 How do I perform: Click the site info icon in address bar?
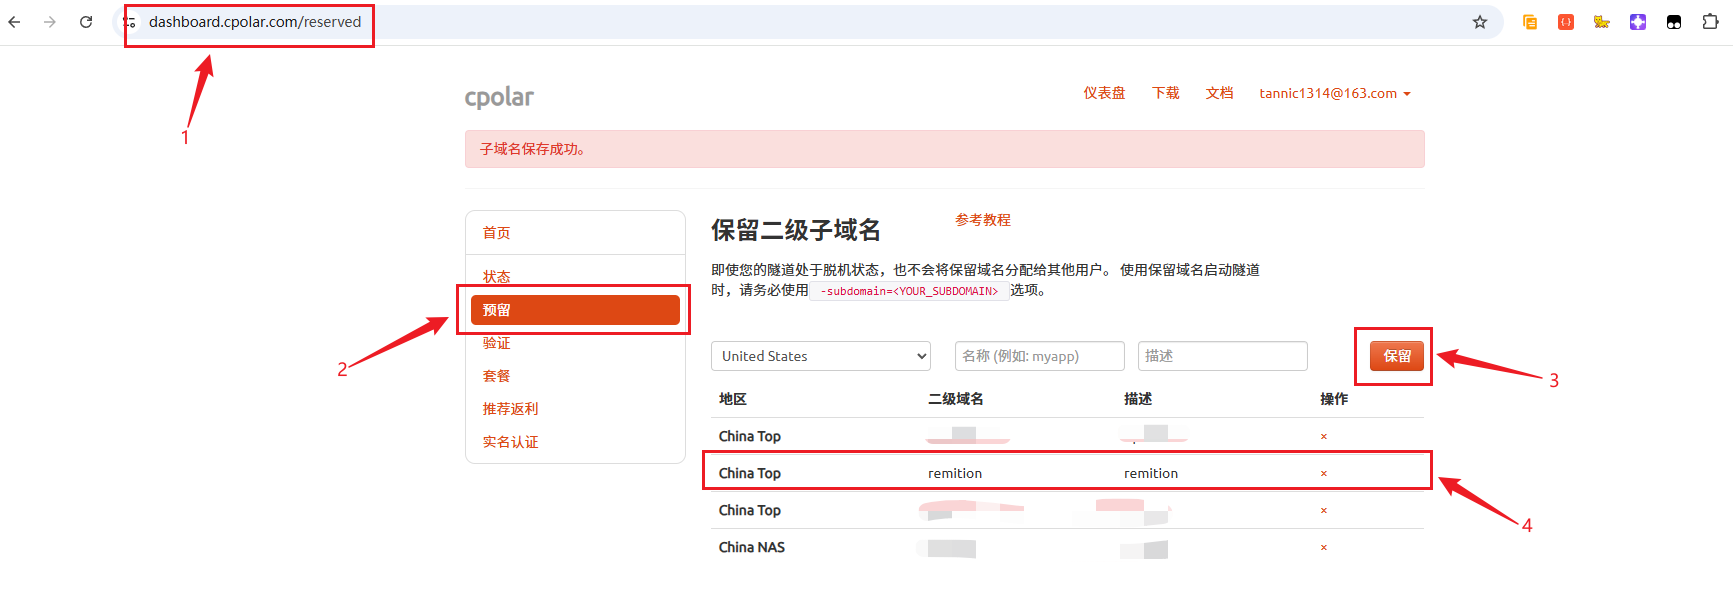tap(130, 22)
